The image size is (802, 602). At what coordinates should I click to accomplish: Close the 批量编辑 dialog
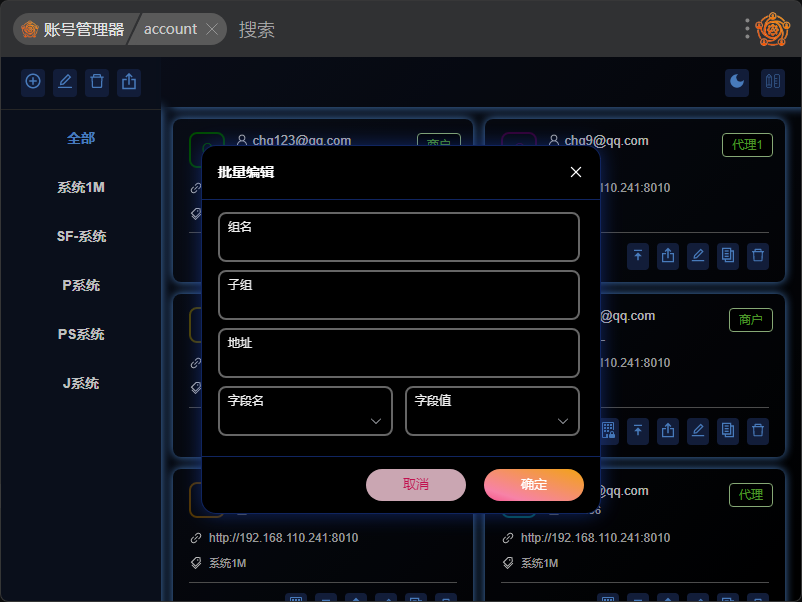[576, 172]
